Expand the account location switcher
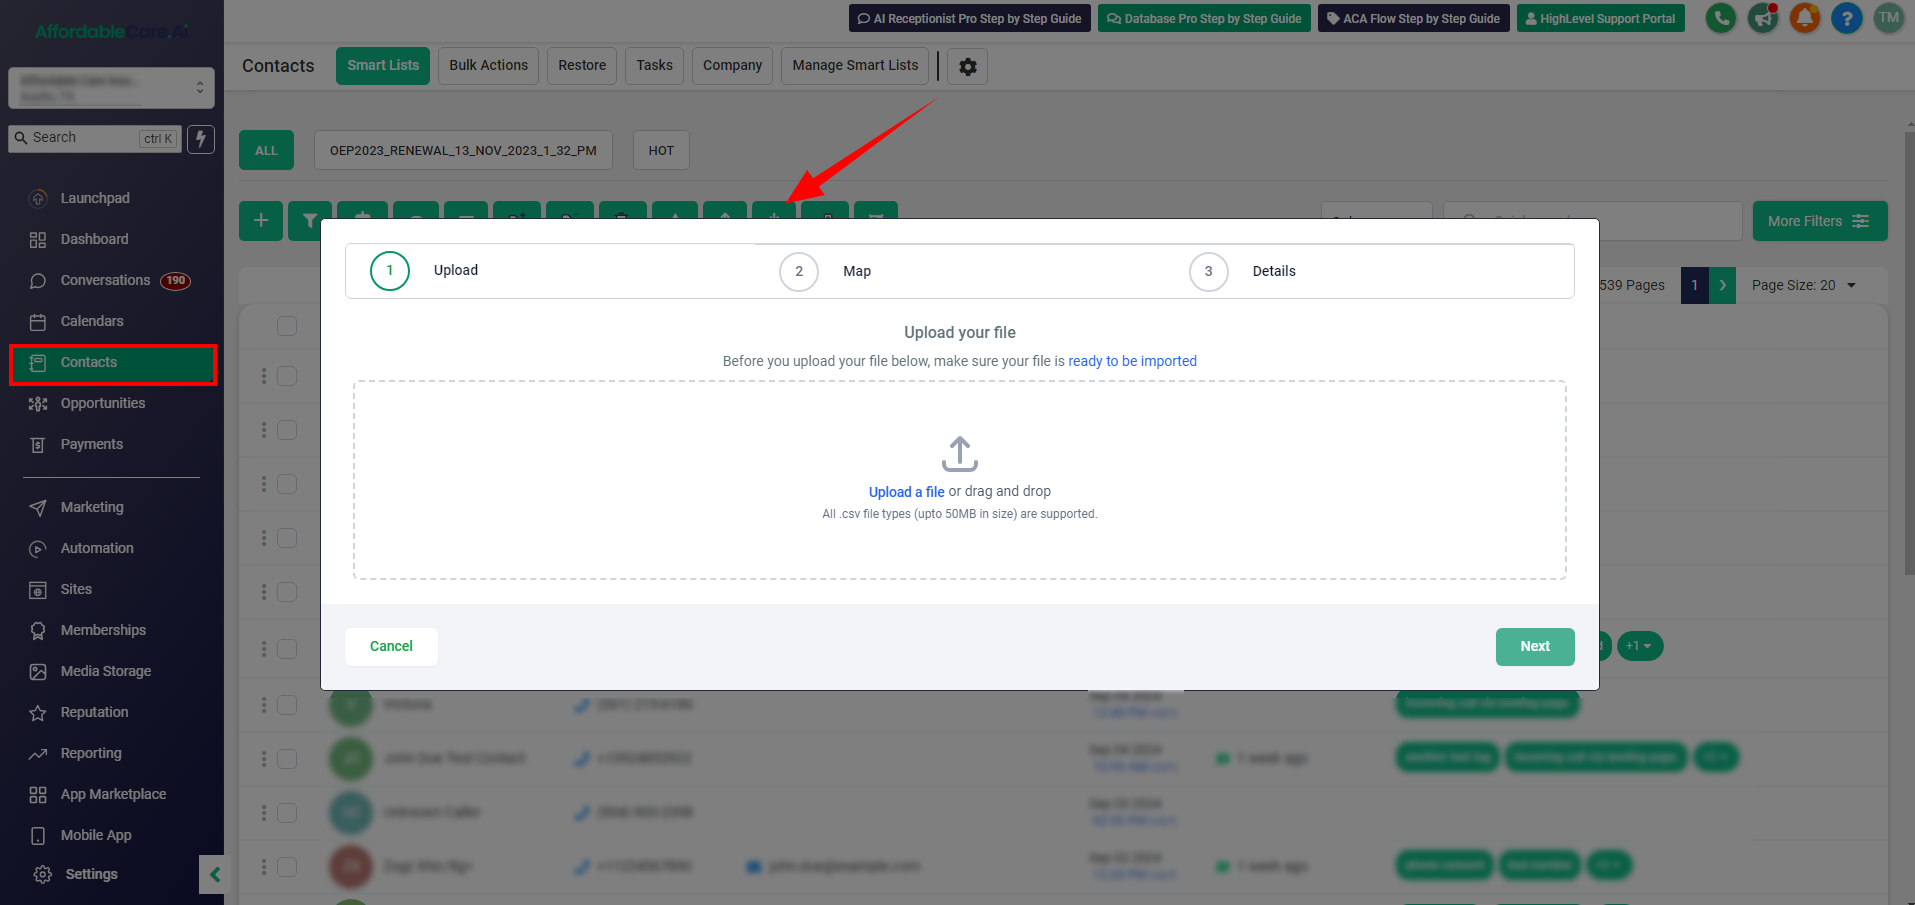The image size is (1915, 905). [x=111, y=88]
